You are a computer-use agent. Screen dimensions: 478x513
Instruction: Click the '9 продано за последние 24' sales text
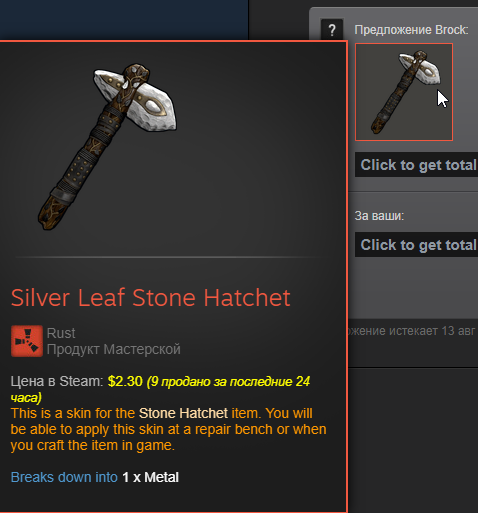228,381
